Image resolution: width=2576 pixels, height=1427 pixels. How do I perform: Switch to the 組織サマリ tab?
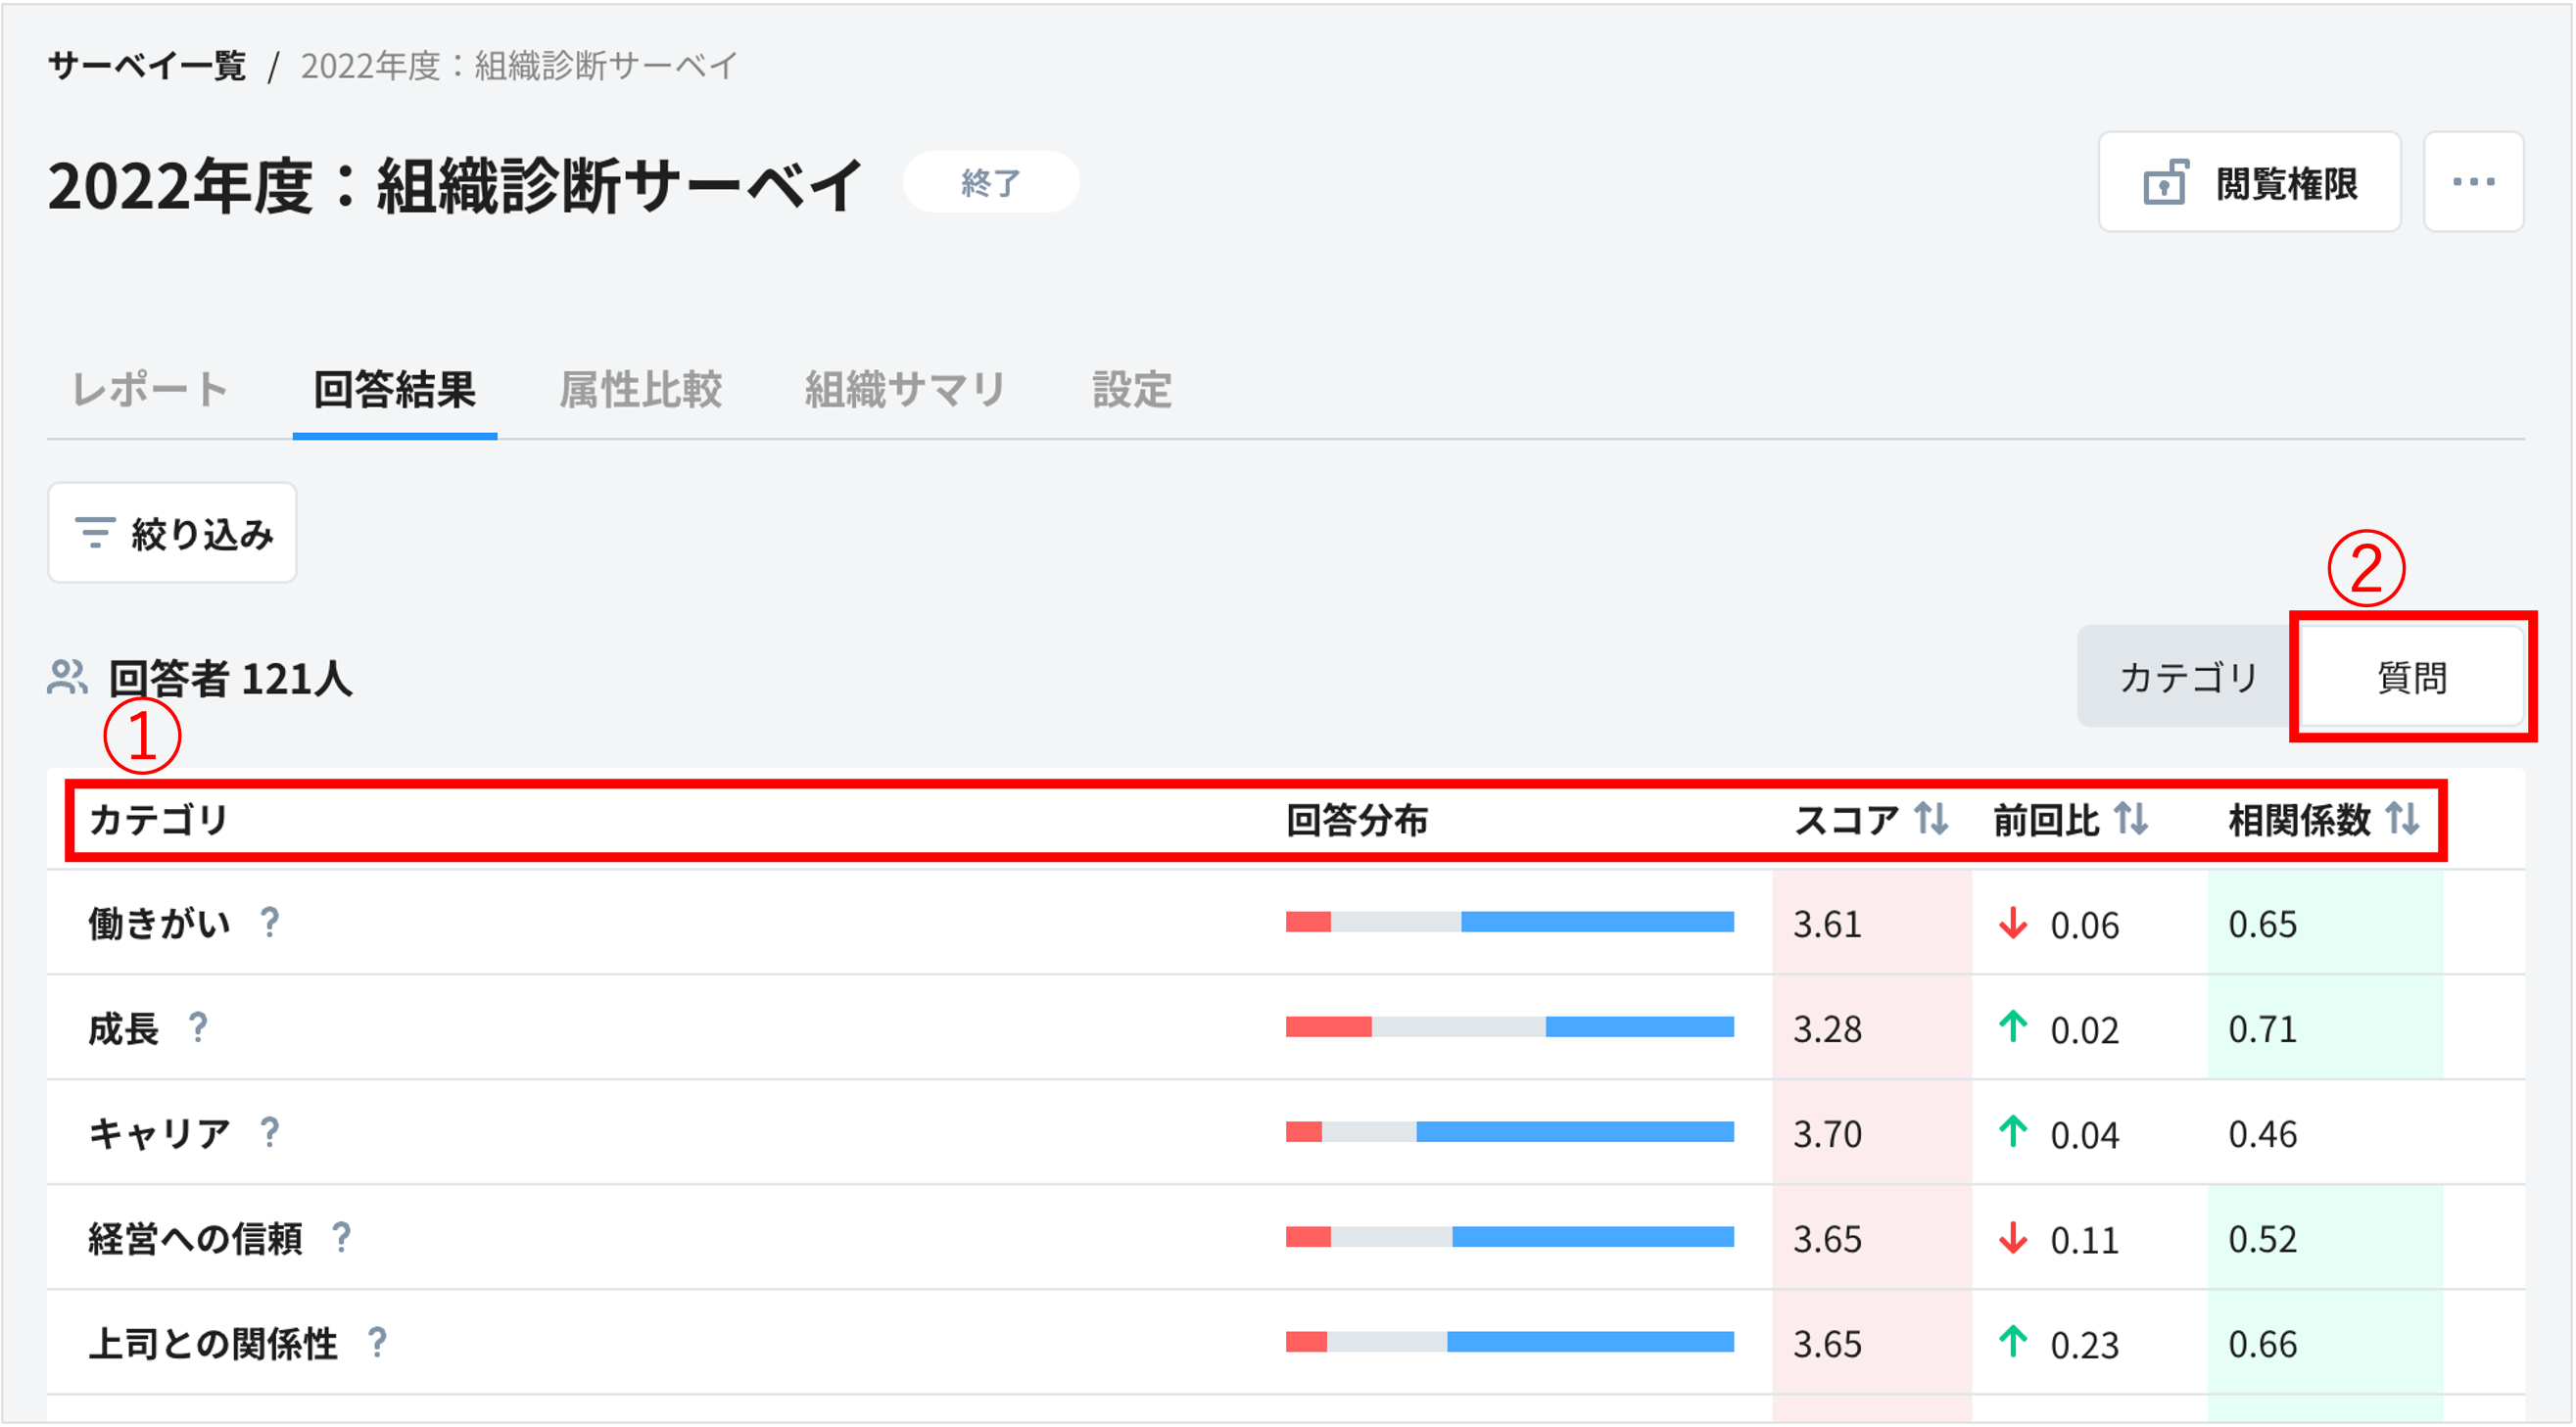point(905,389)
